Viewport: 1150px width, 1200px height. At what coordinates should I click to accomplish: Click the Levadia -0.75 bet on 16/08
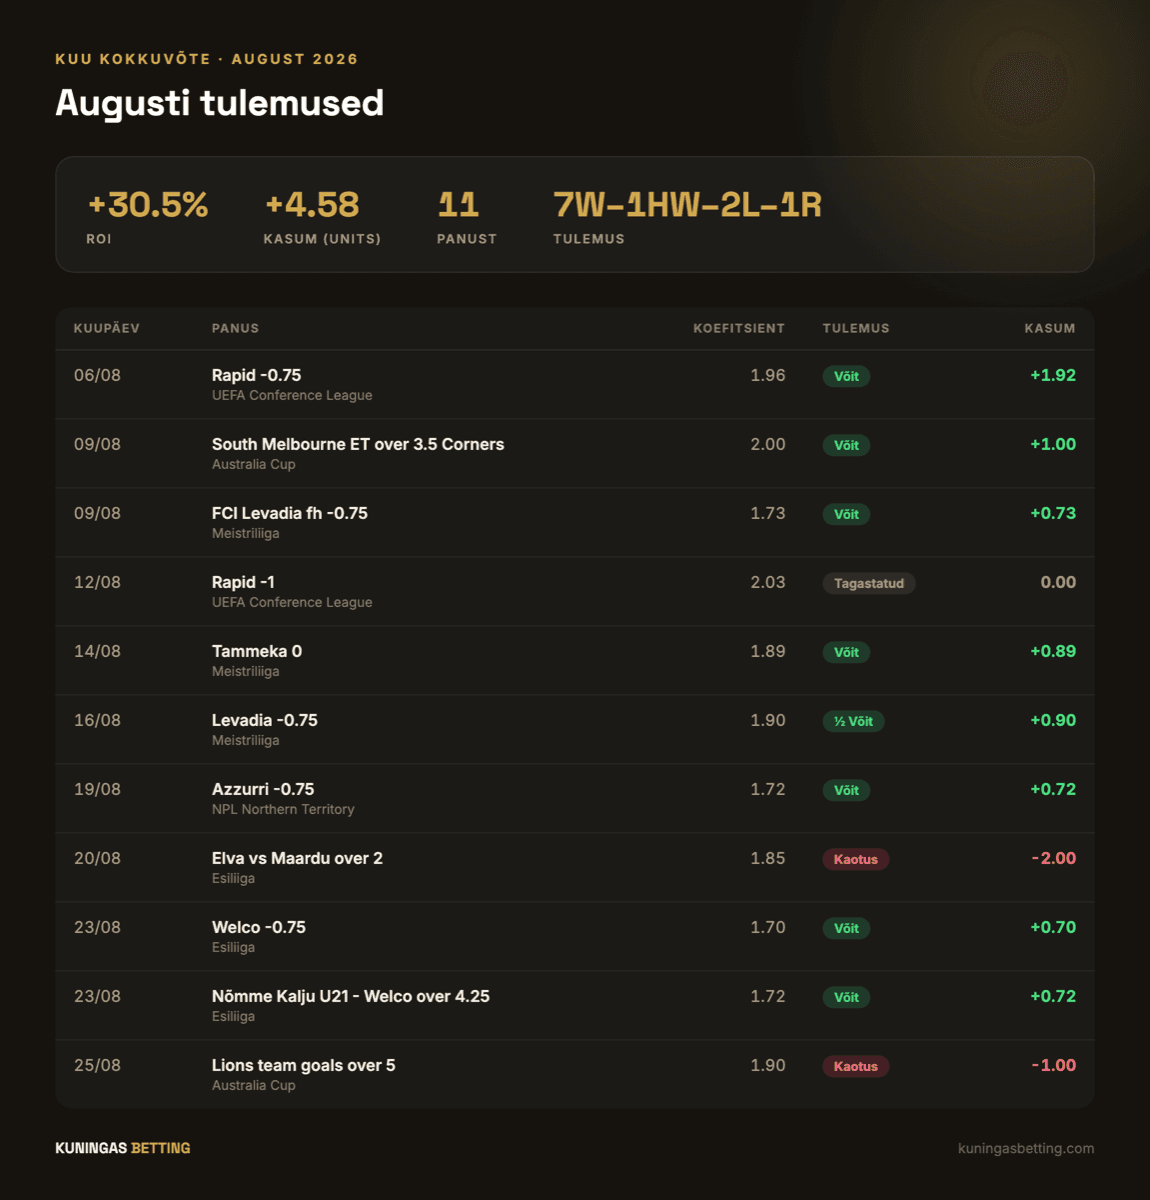[x=265, y=720]
